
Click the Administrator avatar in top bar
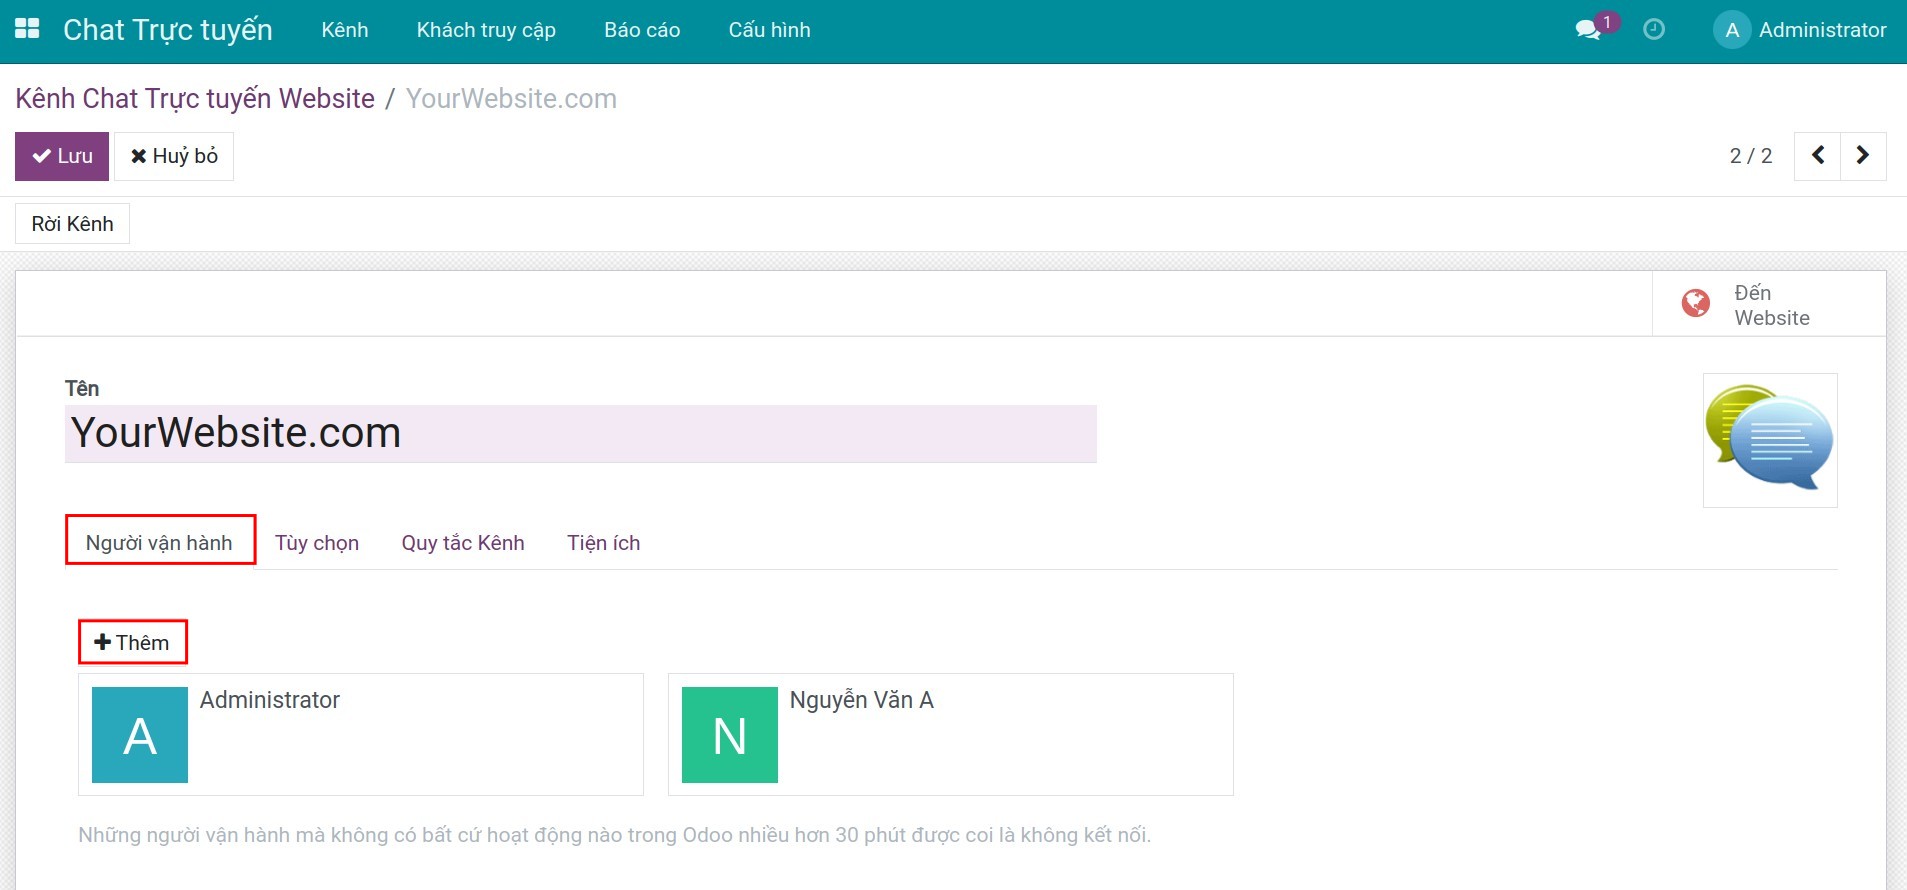[1732, 30]
